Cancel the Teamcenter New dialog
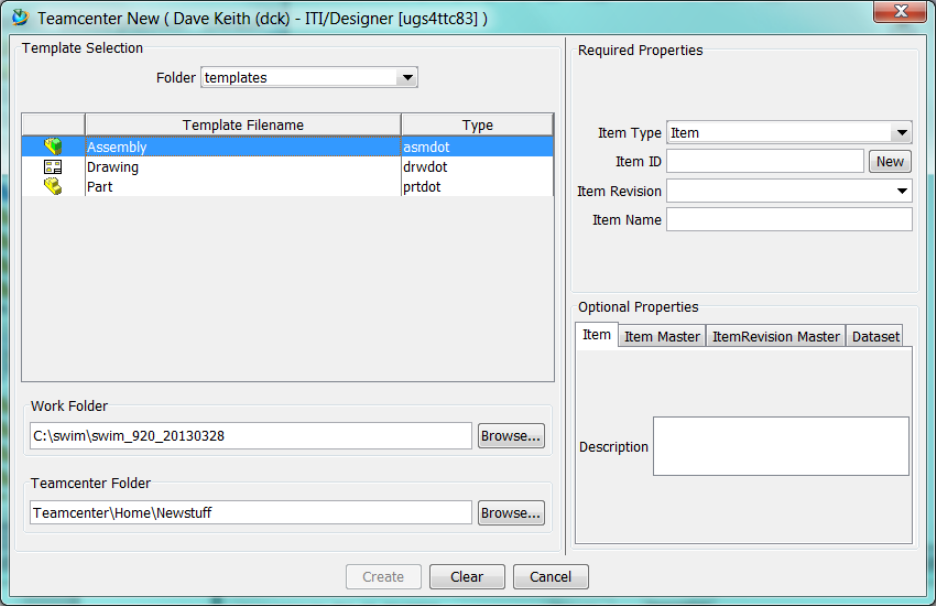Screen dimensions: 936x606 pos(550,577)
